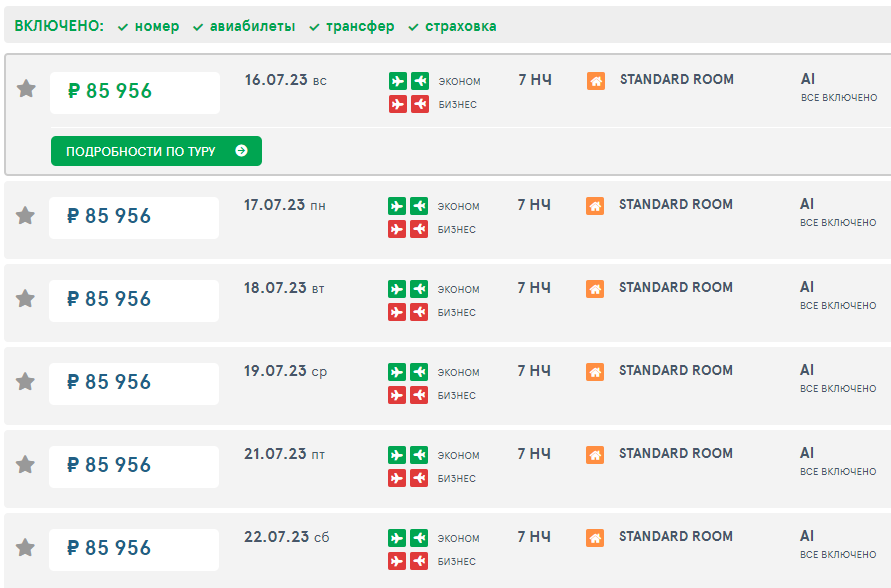Click STANDARD ROOM on 19.07.23 row

click(x=676, y=370)
